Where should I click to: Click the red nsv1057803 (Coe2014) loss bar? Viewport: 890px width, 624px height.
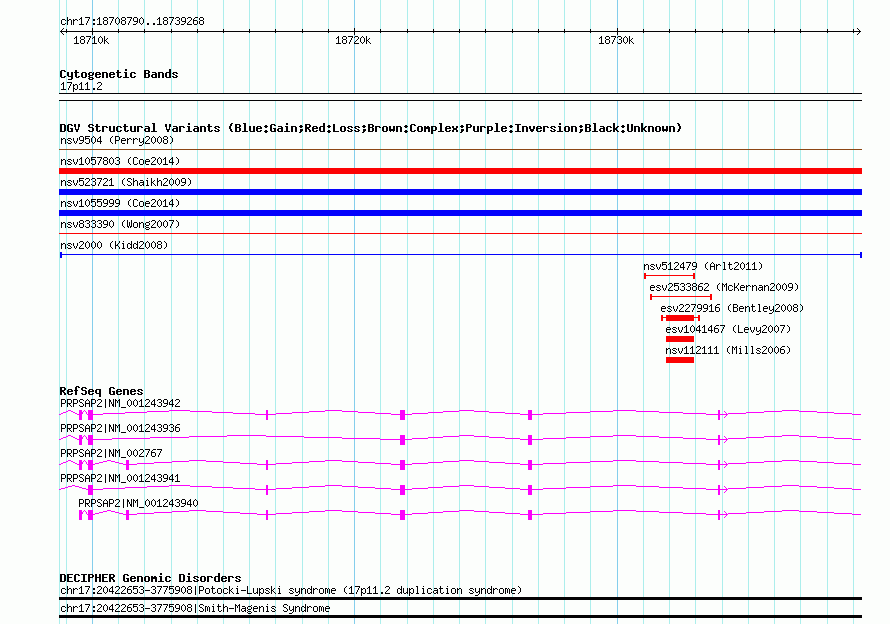coord(460,171)
